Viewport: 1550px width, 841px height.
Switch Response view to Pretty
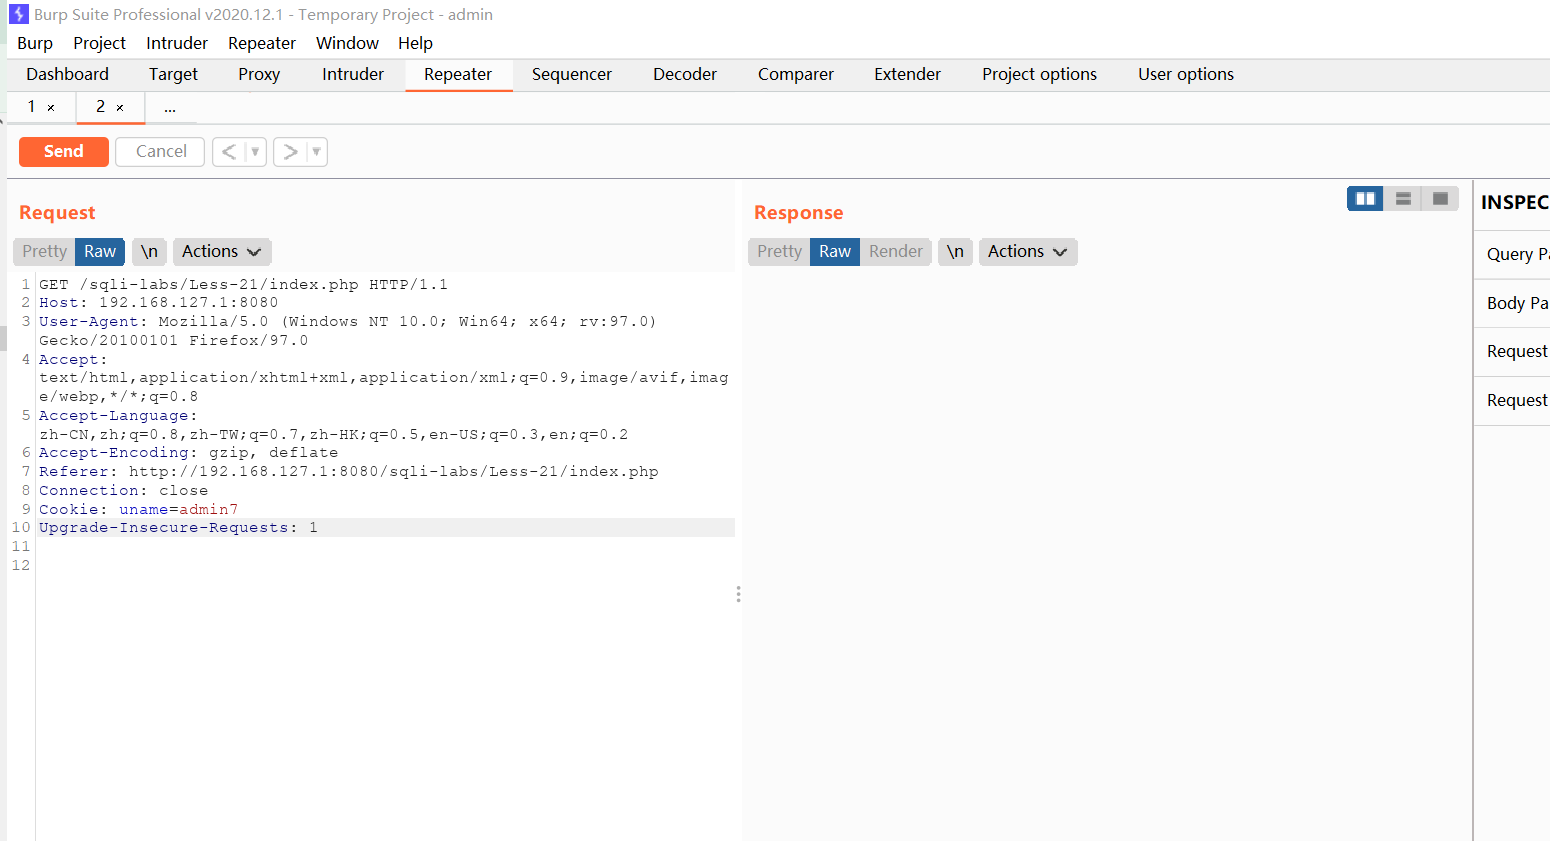(x=779, y=252)
